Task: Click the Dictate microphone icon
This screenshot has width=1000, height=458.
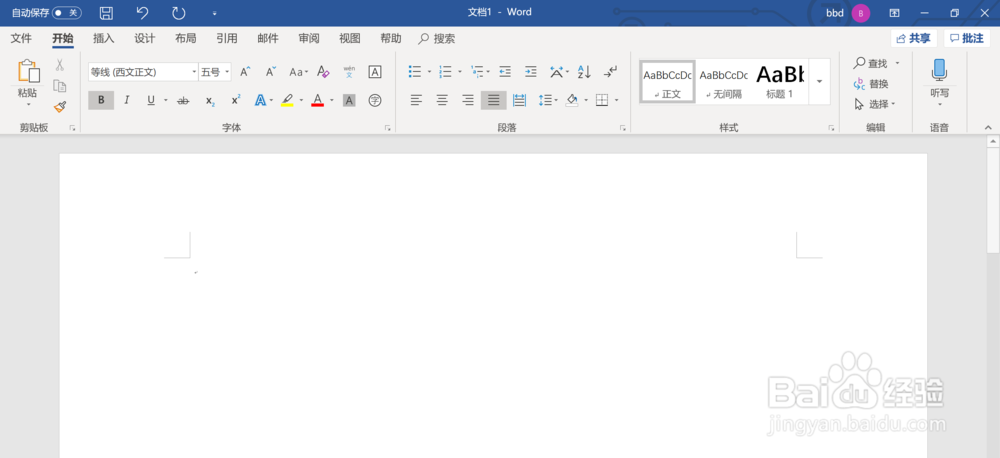Action: 939,70
